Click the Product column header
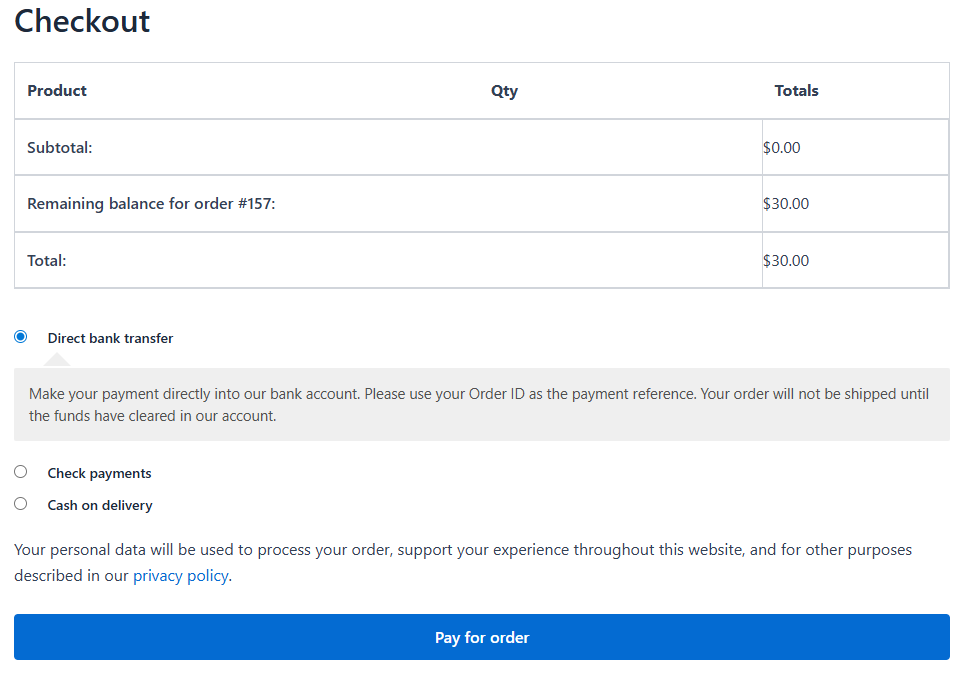This screenshot has width=966, height=677. (57, 90)
